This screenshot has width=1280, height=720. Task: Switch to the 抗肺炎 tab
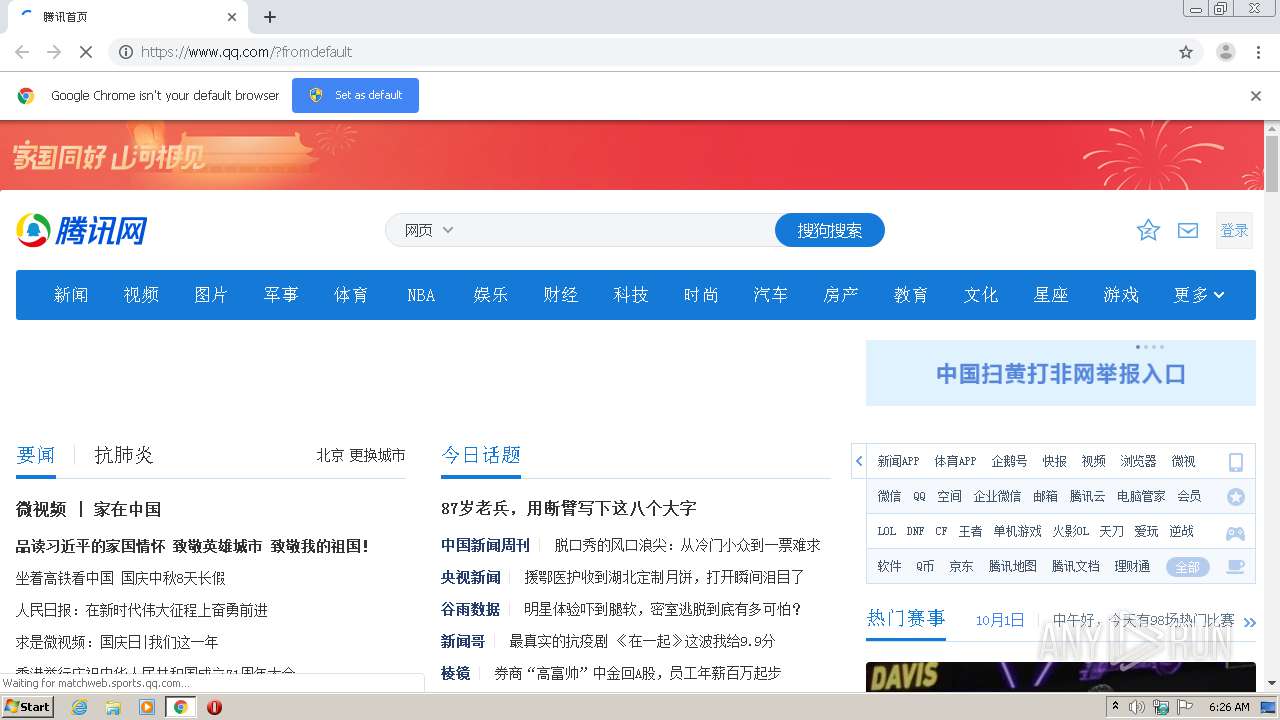coord(124,455)
